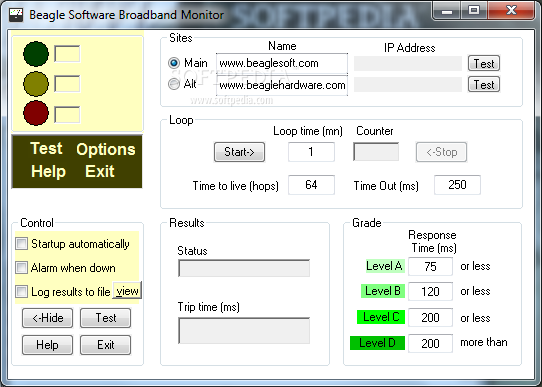Click the Level D response time field
Screen dimensions: 542x387
[430, 343]
